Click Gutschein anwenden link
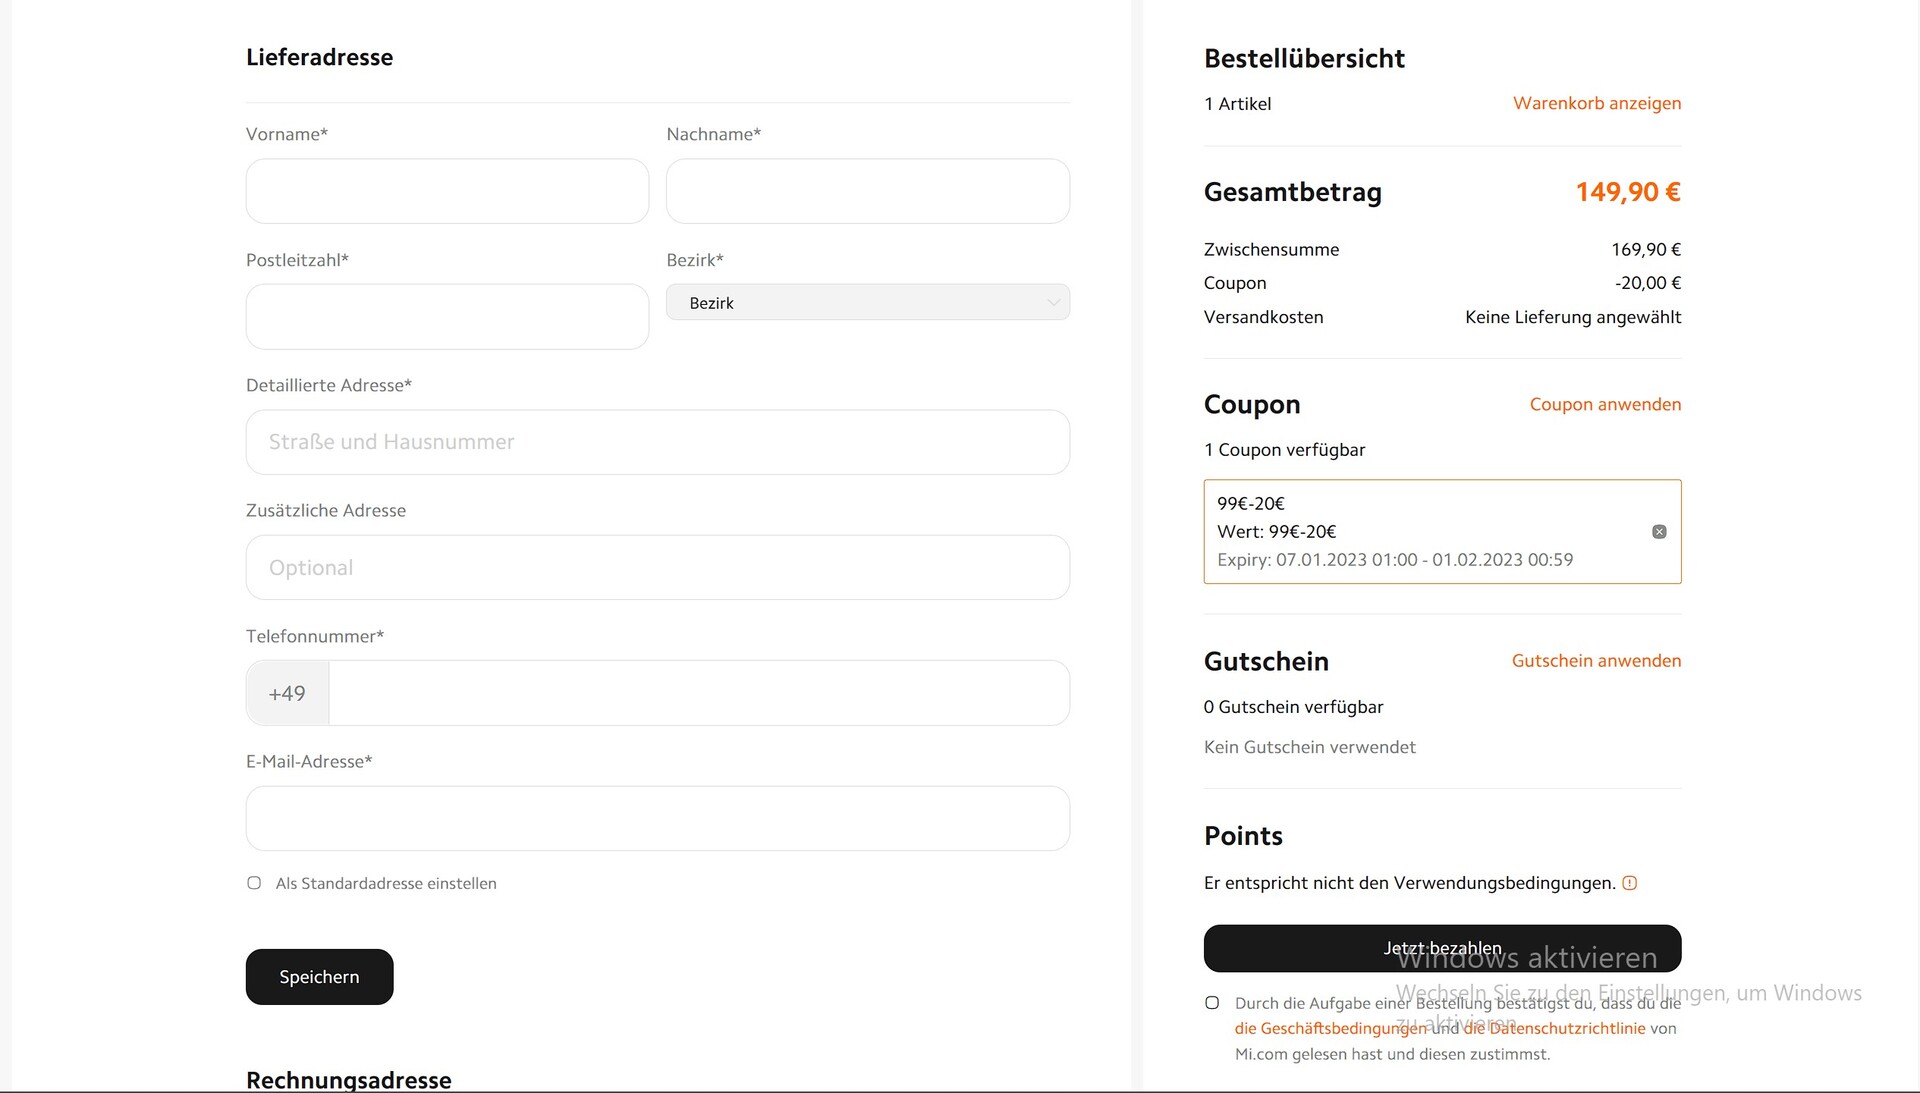Image resolution: width=1920 pixels, height=1093 pixels. tap(1595, 661)
